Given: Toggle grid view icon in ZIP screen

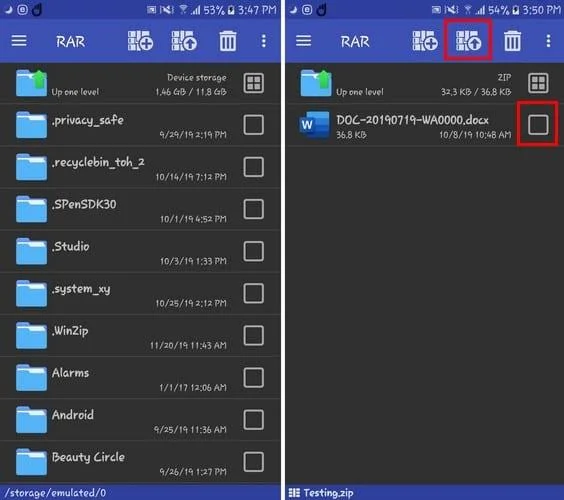Looking at the screenshot, I should coord(538,83).
